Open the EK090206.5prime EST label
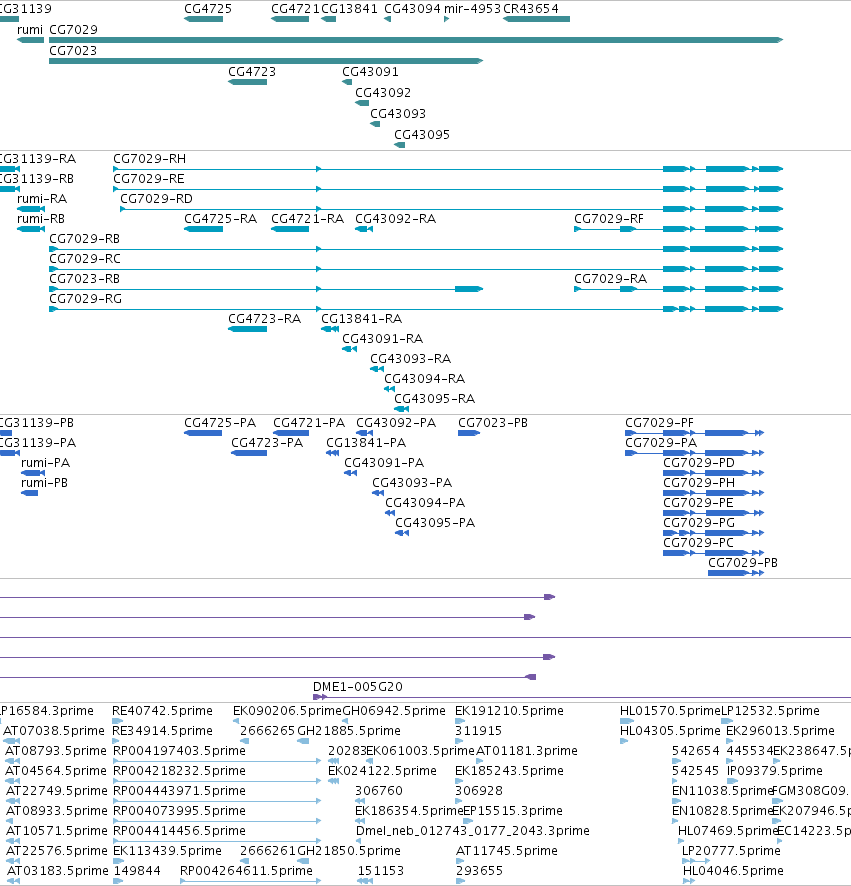 [288, 711]
